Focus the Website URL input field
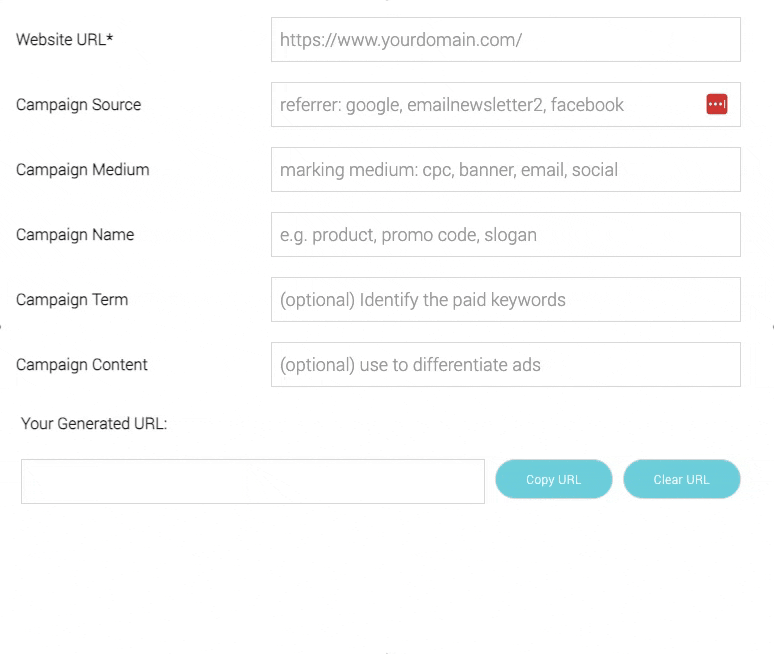This screenshot has width=774, height=654. (505, 40)
